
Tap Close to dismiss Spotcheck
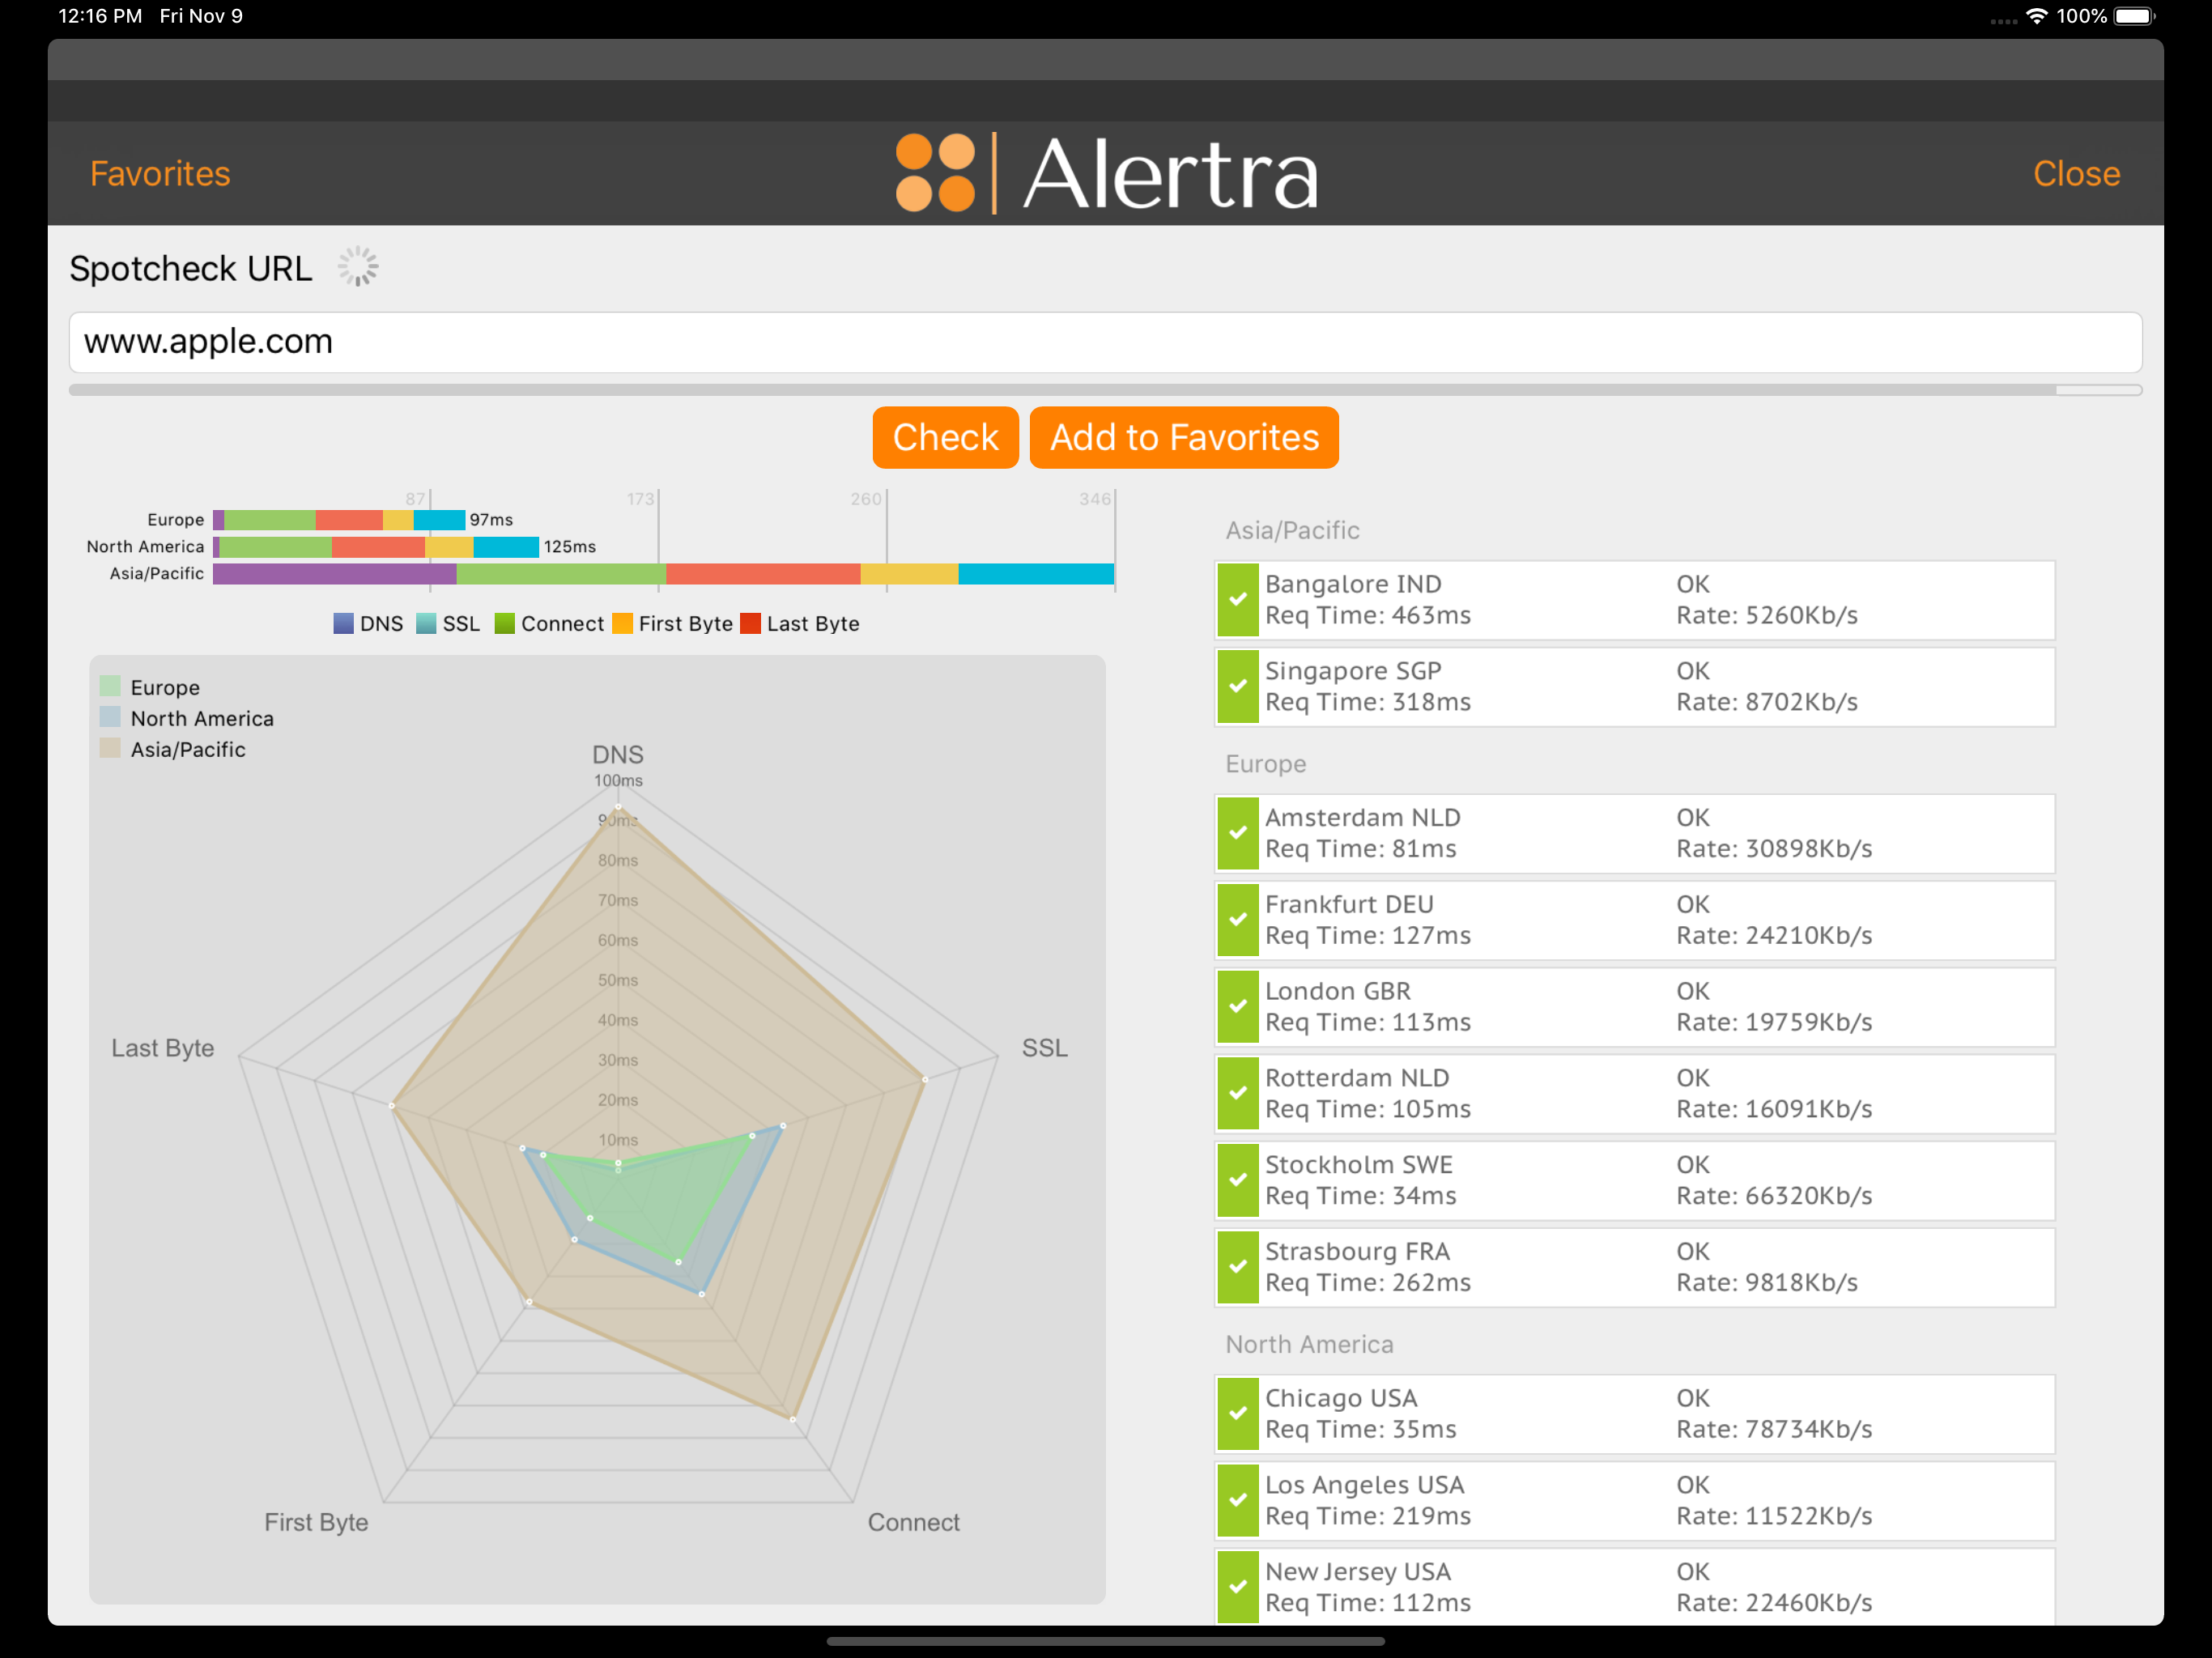(x=2076, y=174)
